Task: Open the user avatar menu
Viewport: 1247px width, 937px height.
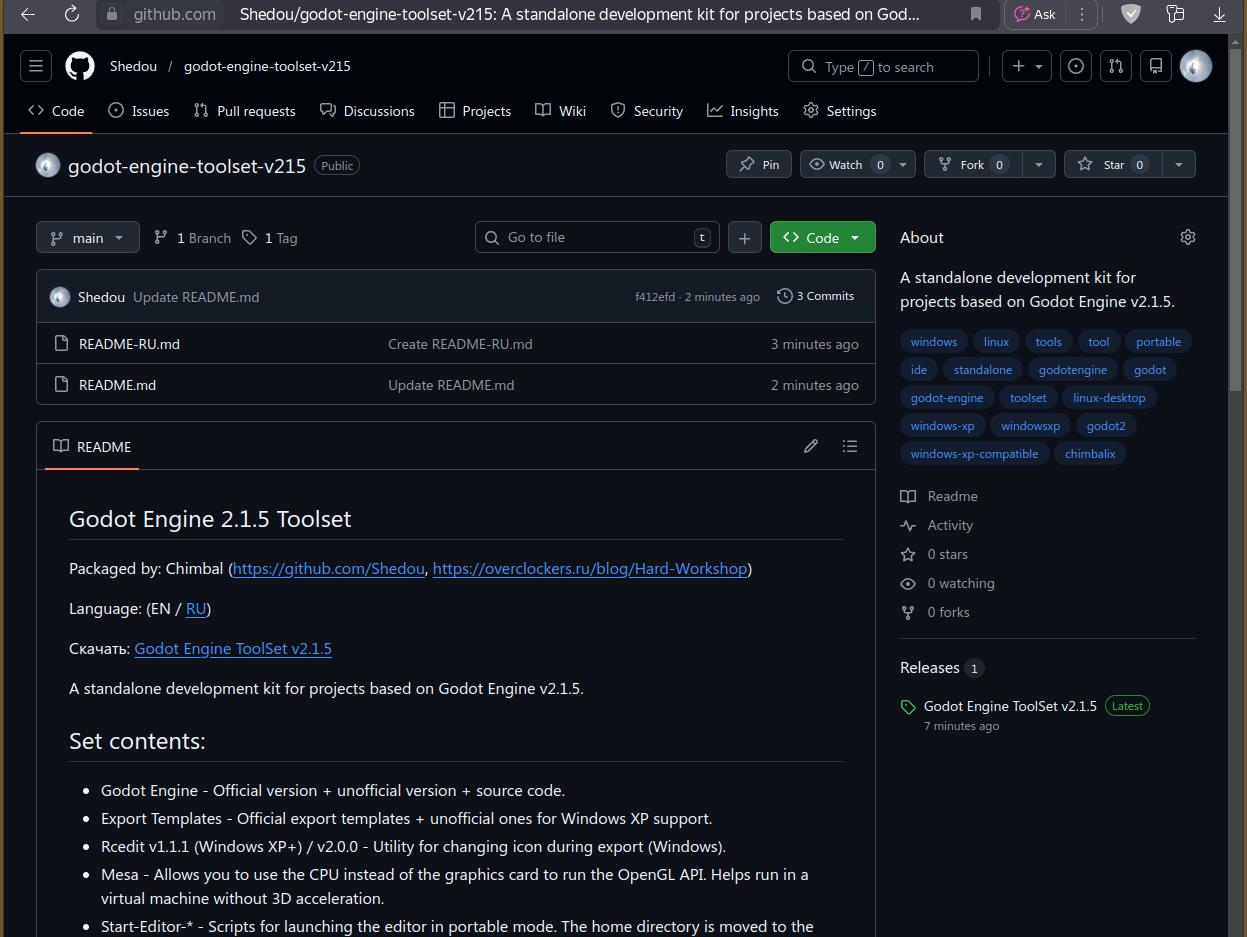Action: (x=1196, y=66)
